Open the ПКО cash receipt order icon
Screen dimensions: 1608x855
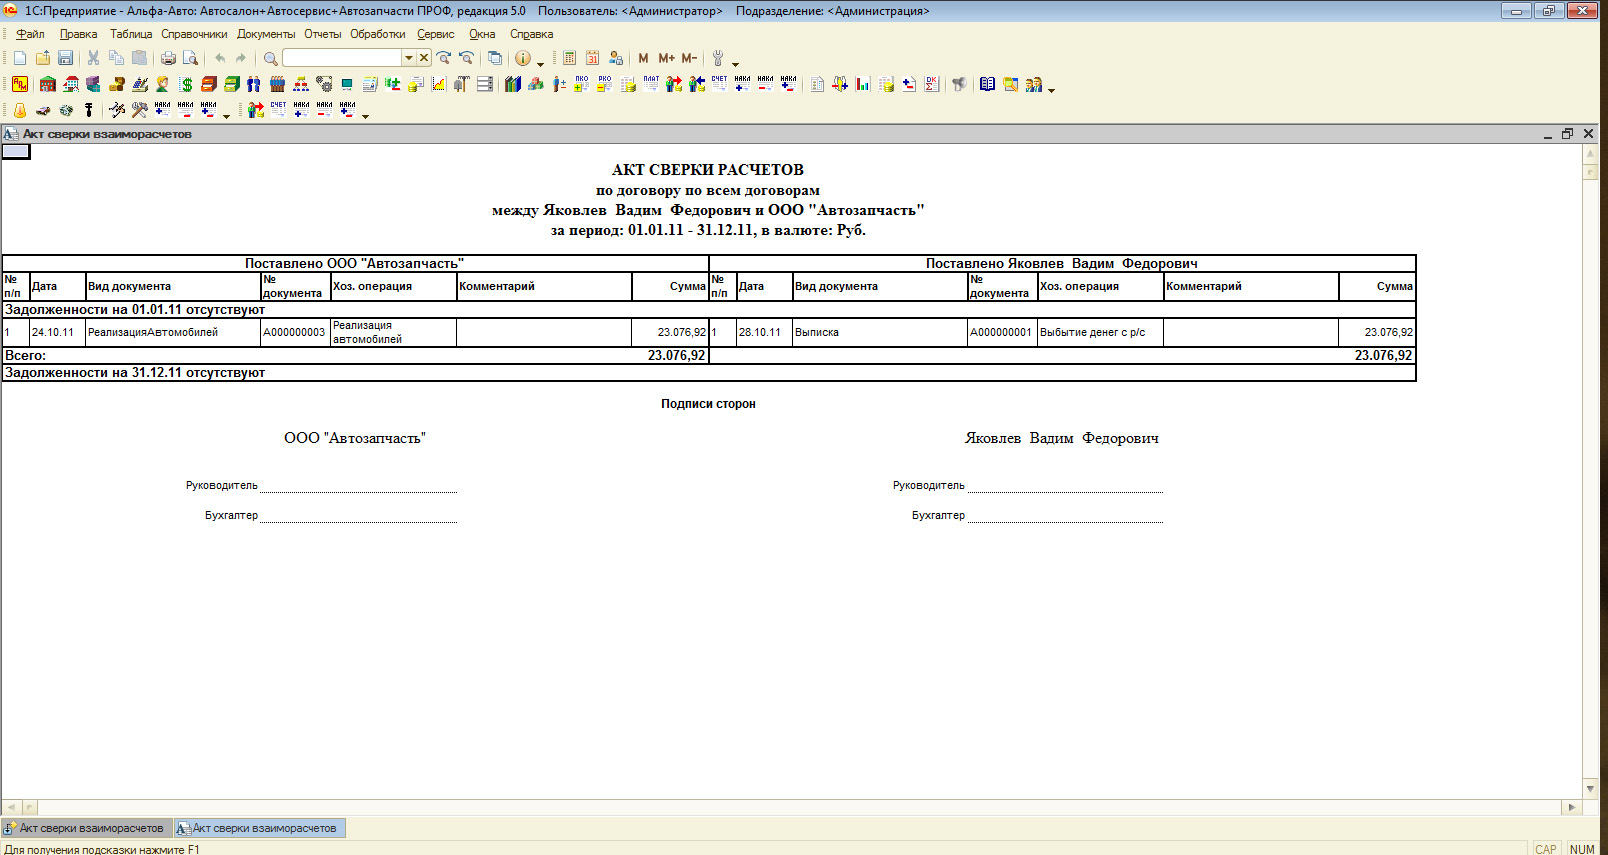coord(581,84)
